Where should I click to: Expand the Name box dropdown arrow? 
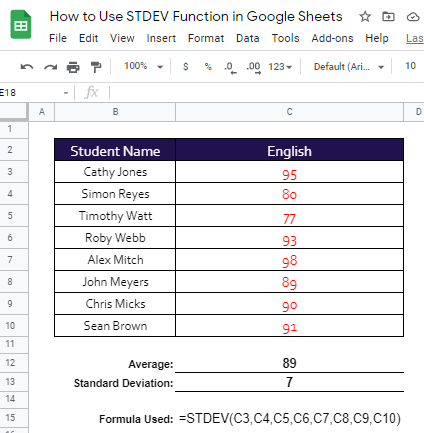66,93
